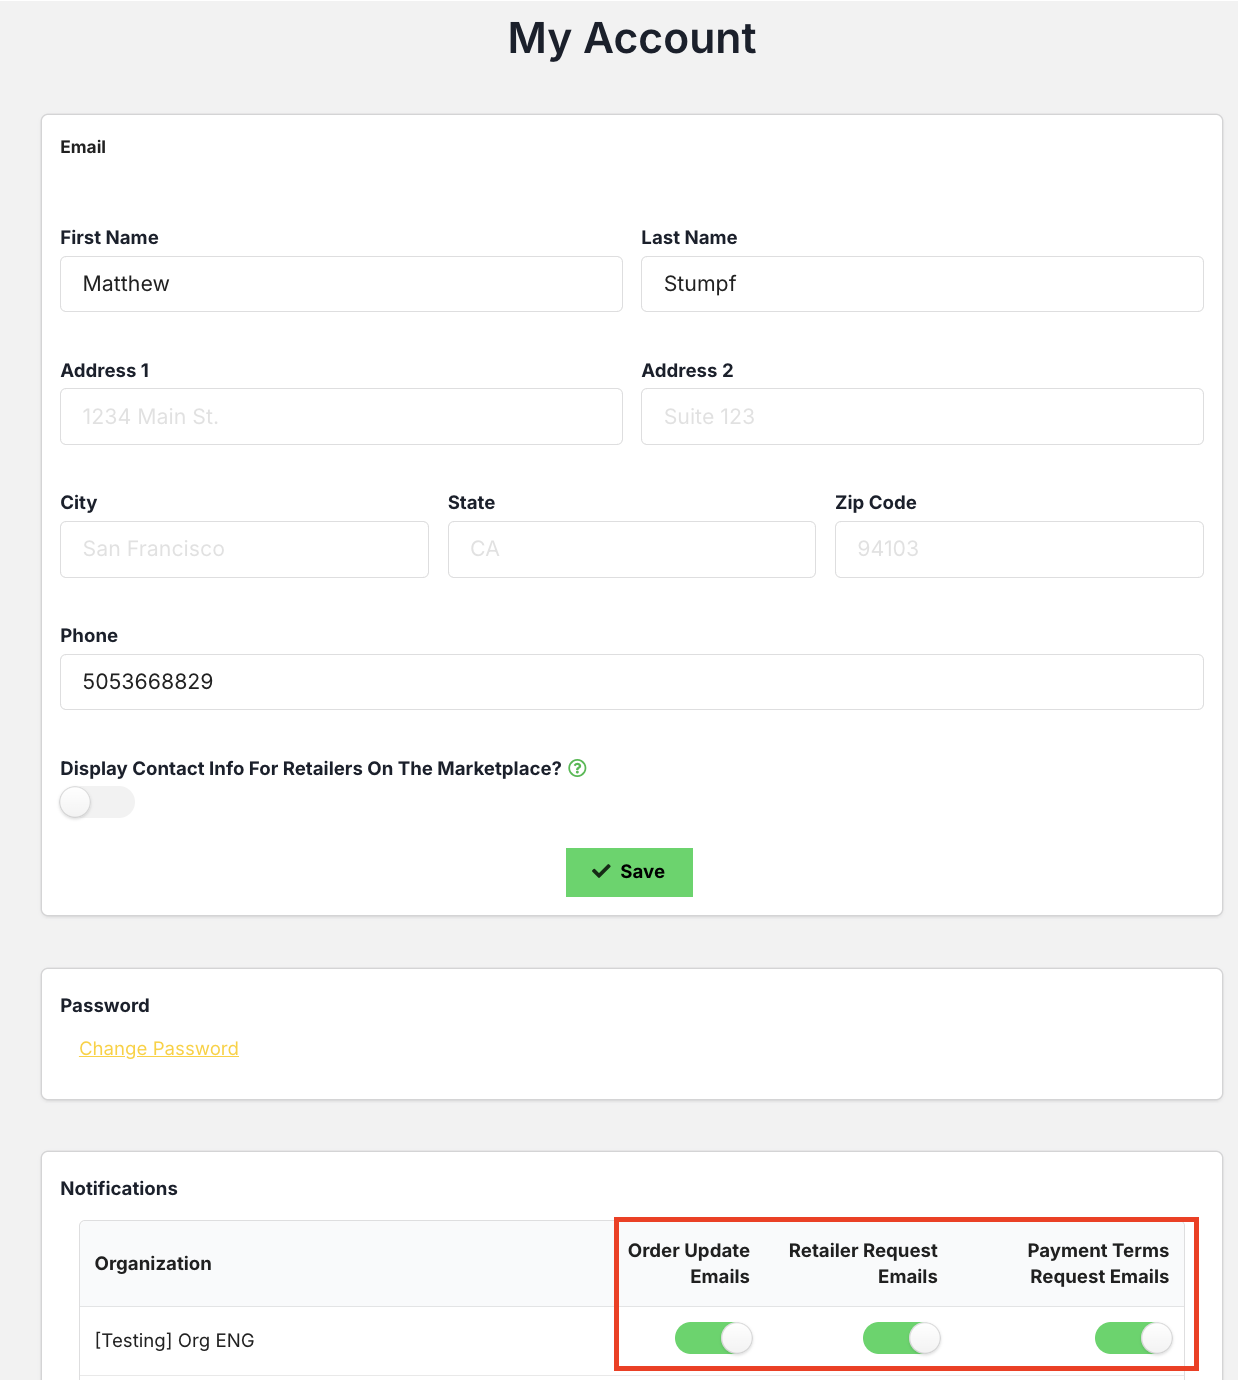Viewport: 1238px width, 1380px height.
Task: Click the City input field
Action: 244,549
